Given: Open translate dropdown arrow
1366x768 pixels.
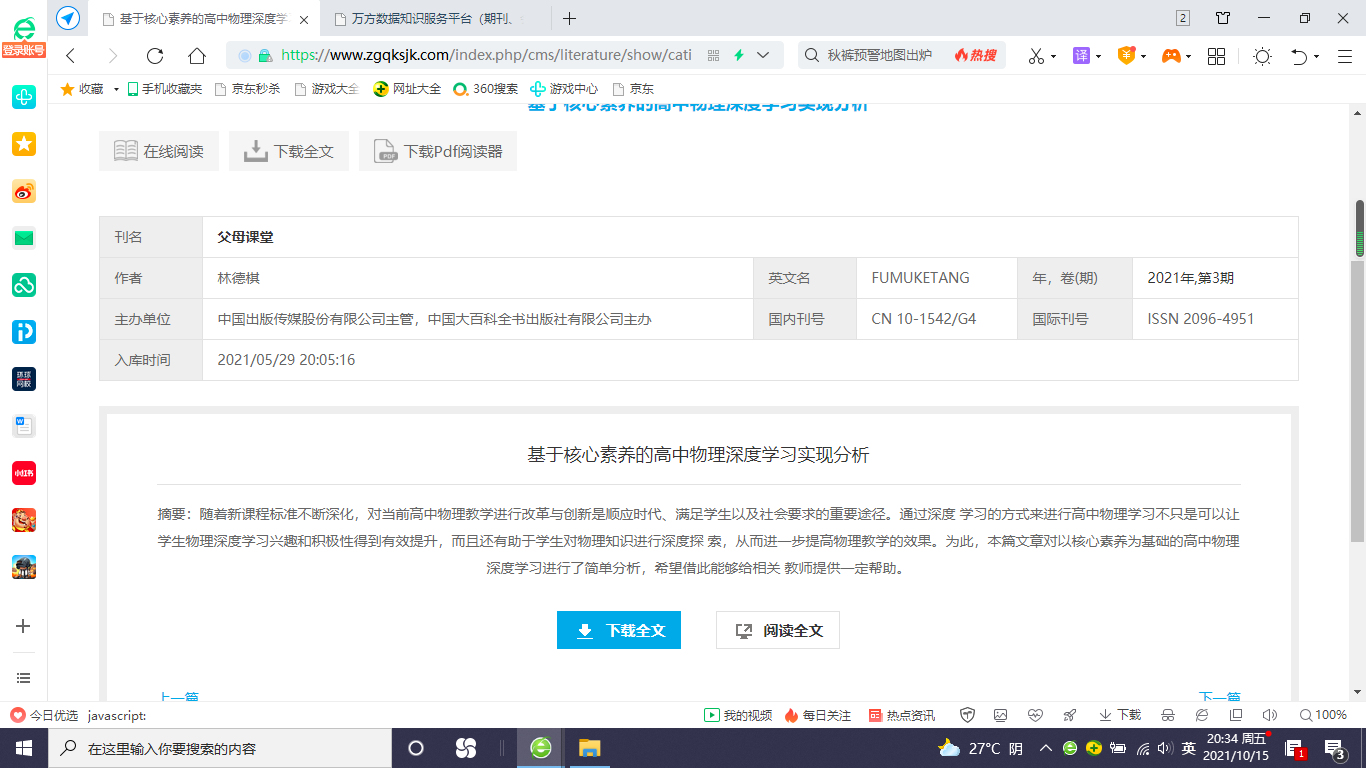Looking at the screenshot, I should 1098,57.
